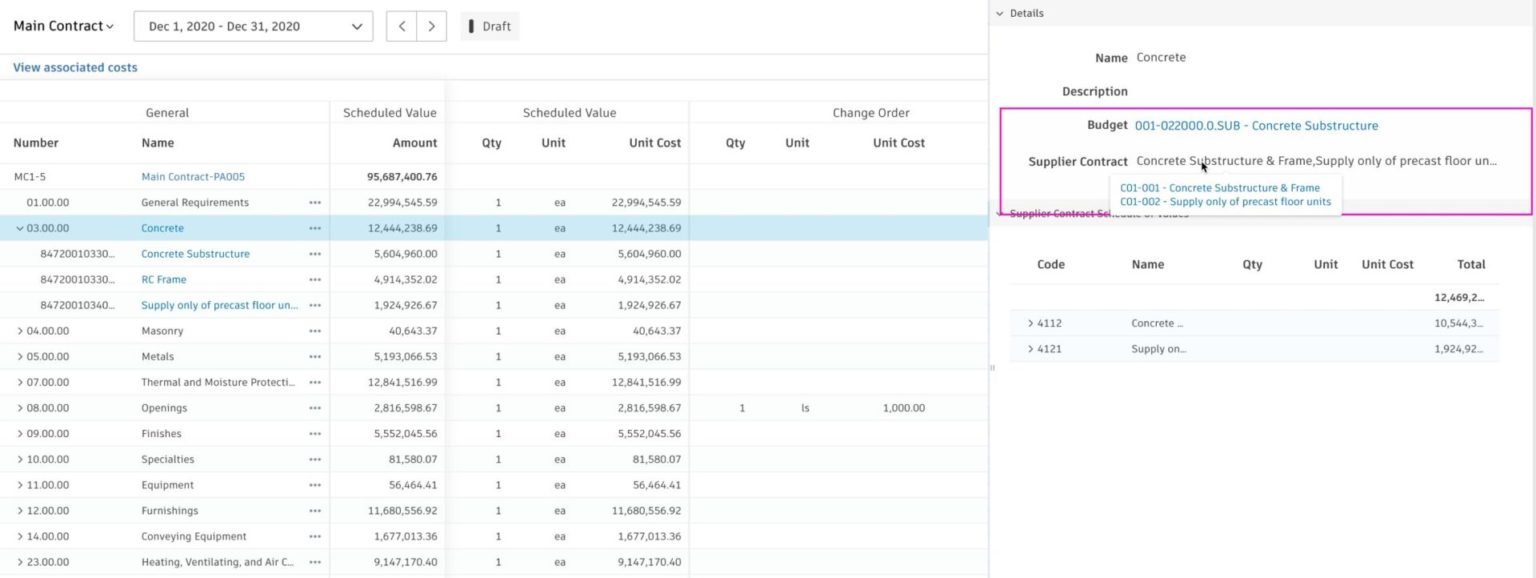Expand code 4112 in supplier schedule
The width and height of the screenshot is (1536, 578).
pos(1031,323)
